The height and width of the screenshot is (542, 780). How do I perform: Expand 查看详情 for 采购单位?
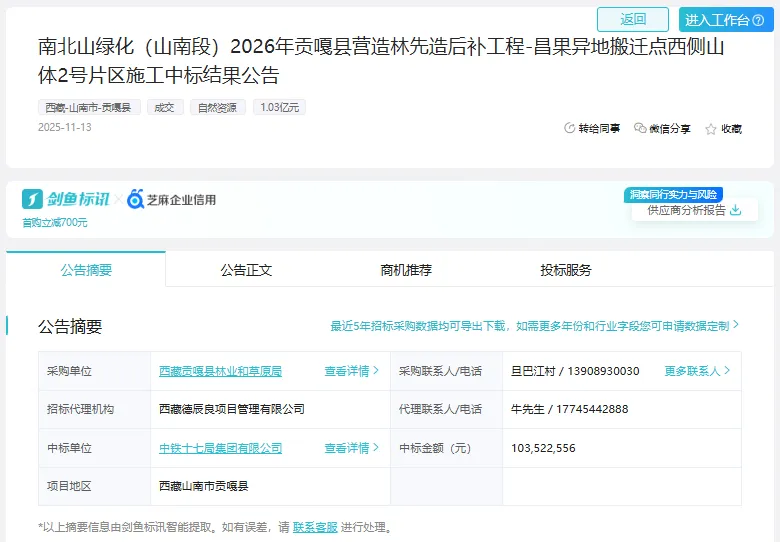tap(352, 371)
